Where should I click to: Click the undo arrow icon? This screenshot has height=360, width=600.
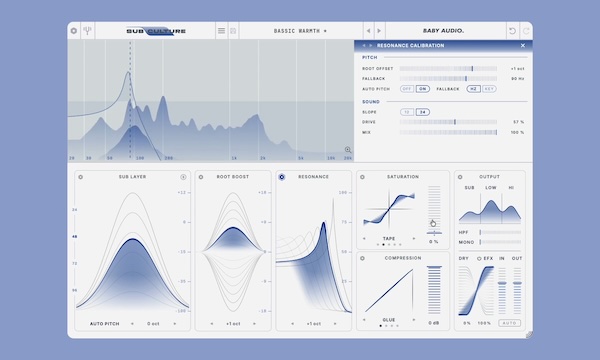click(512, 31)
